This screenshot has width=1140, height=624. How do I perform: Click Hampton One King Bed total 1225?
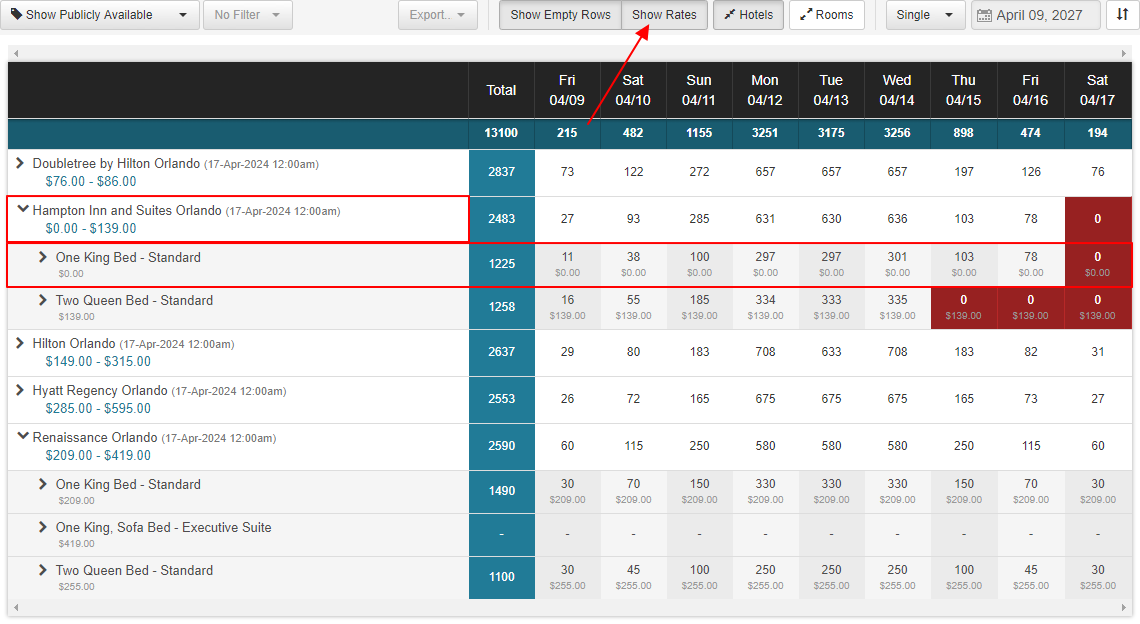point(502,264)
